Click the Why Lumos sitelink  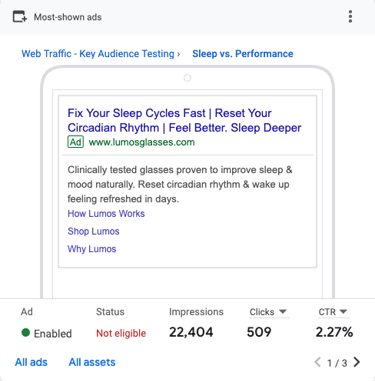pyautogui.click(x=92, y=249)
